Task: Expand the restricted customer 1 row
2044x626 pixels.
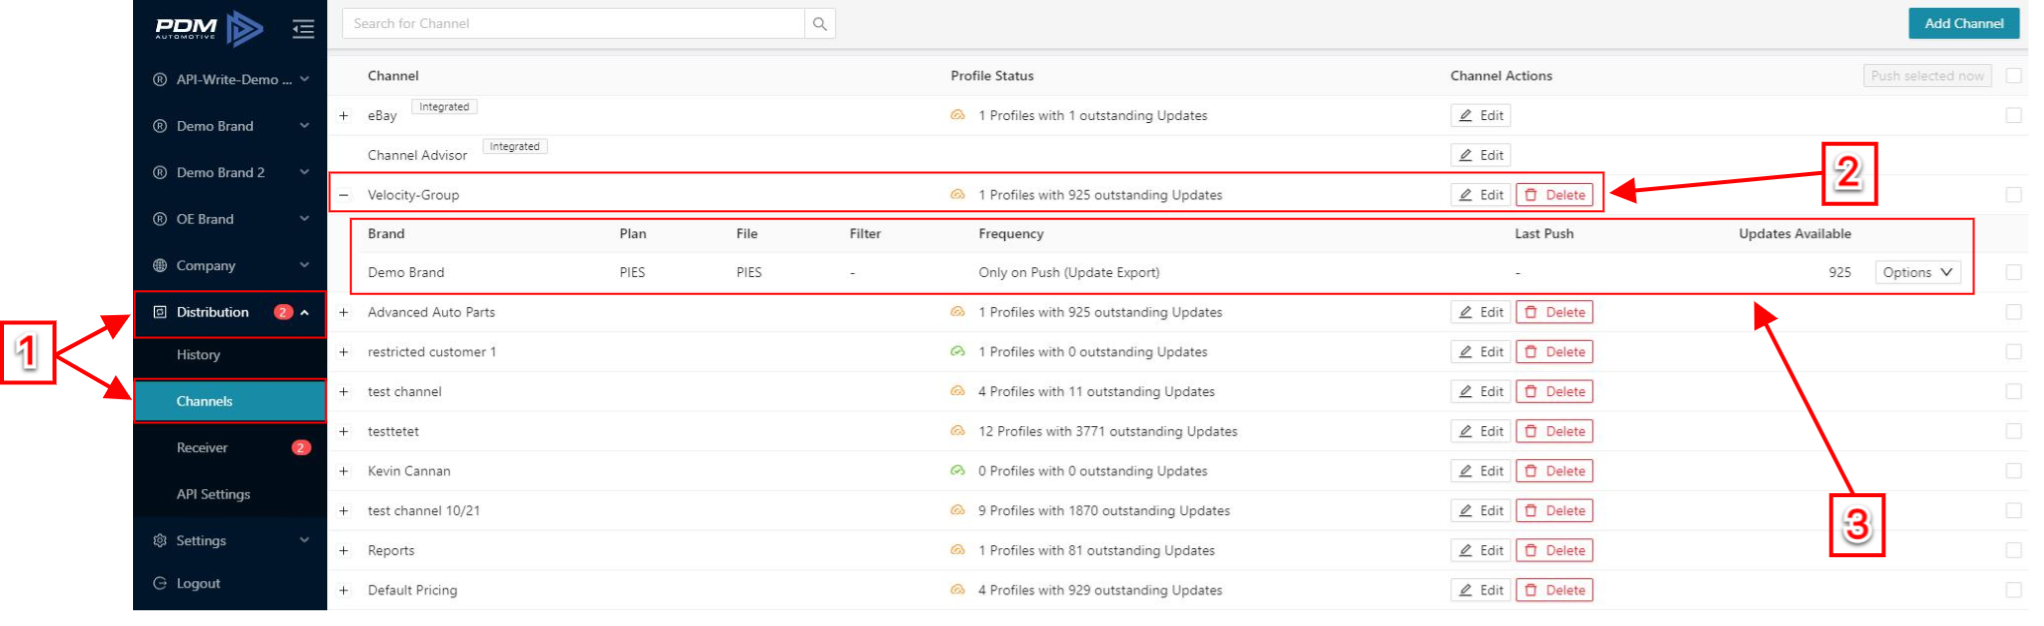Action: [x=344, y=351]
